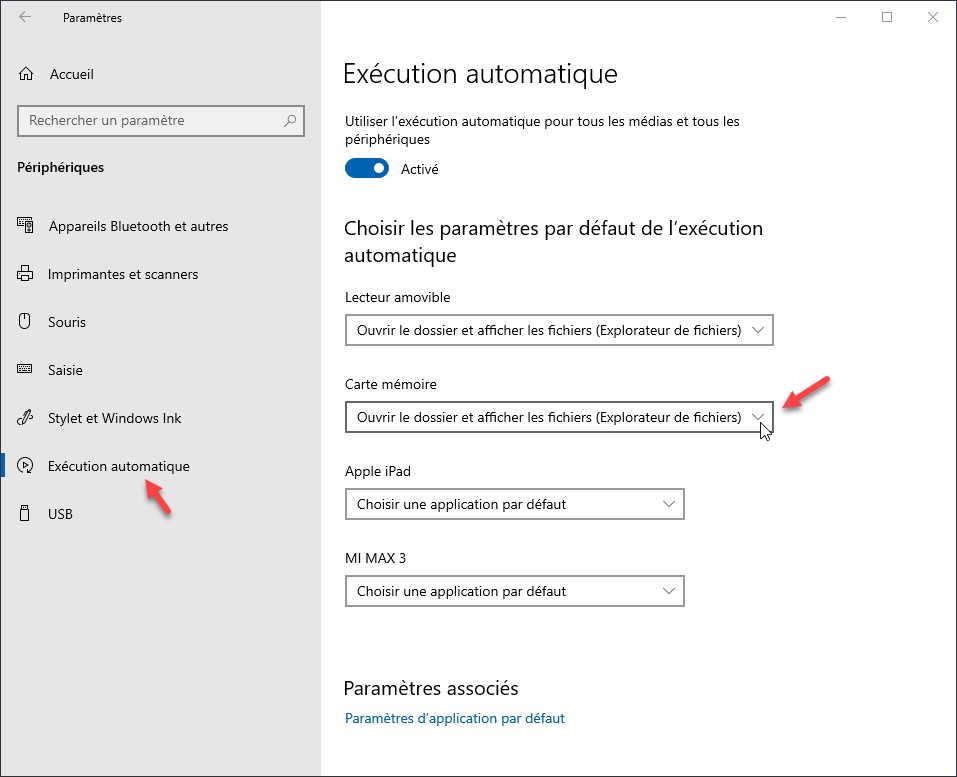Click the keyboard icon beside Saisie
This screenshot has height=777, width=957.
(x=26, y=370)
